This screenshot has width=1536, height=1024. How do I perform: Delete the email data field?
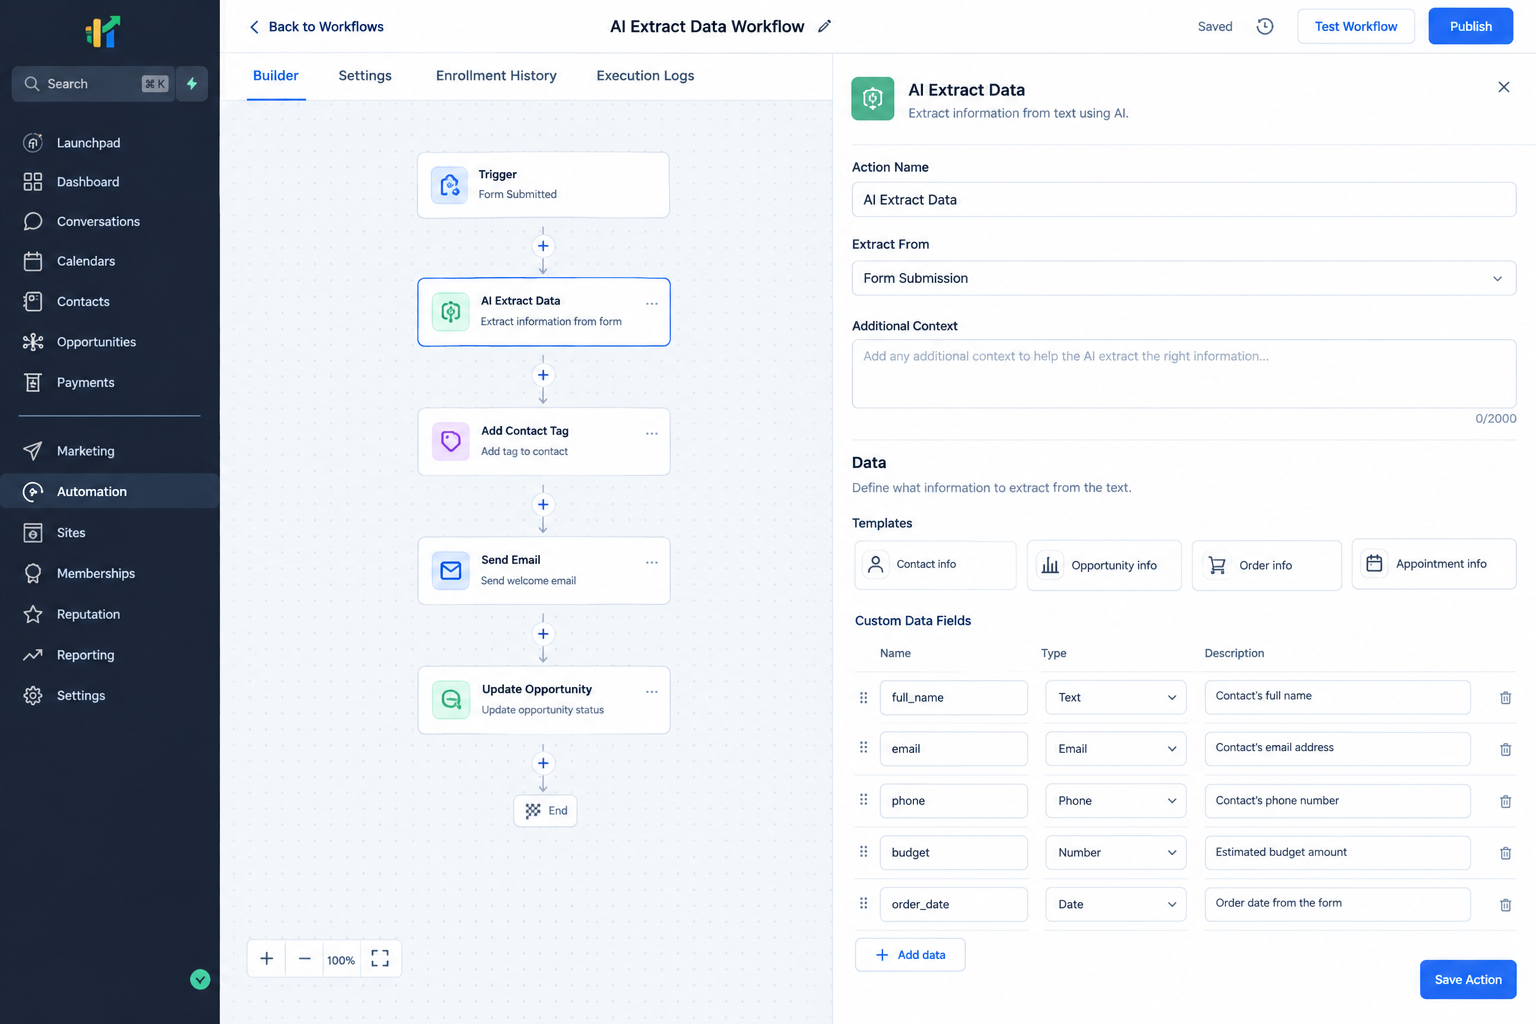coord(1505,750)
